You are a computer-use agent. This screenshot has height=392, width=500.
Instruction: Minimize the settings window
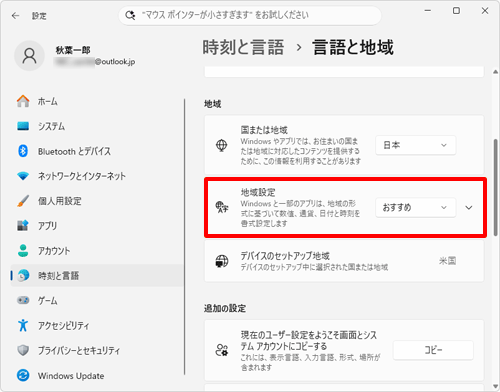pyautogui.click(x=428, y=11)
